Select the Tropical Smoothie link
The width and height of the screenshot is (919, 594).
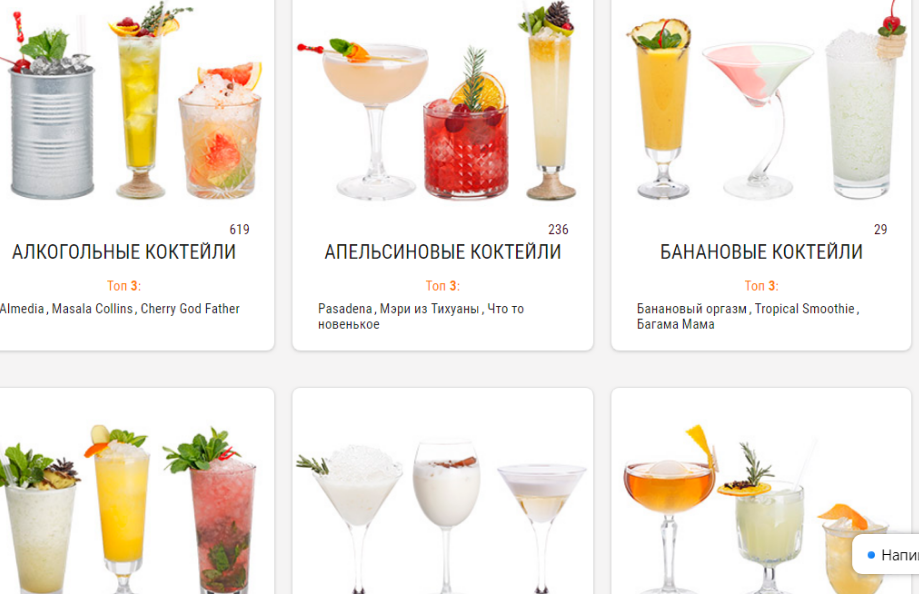coord(804,308)
